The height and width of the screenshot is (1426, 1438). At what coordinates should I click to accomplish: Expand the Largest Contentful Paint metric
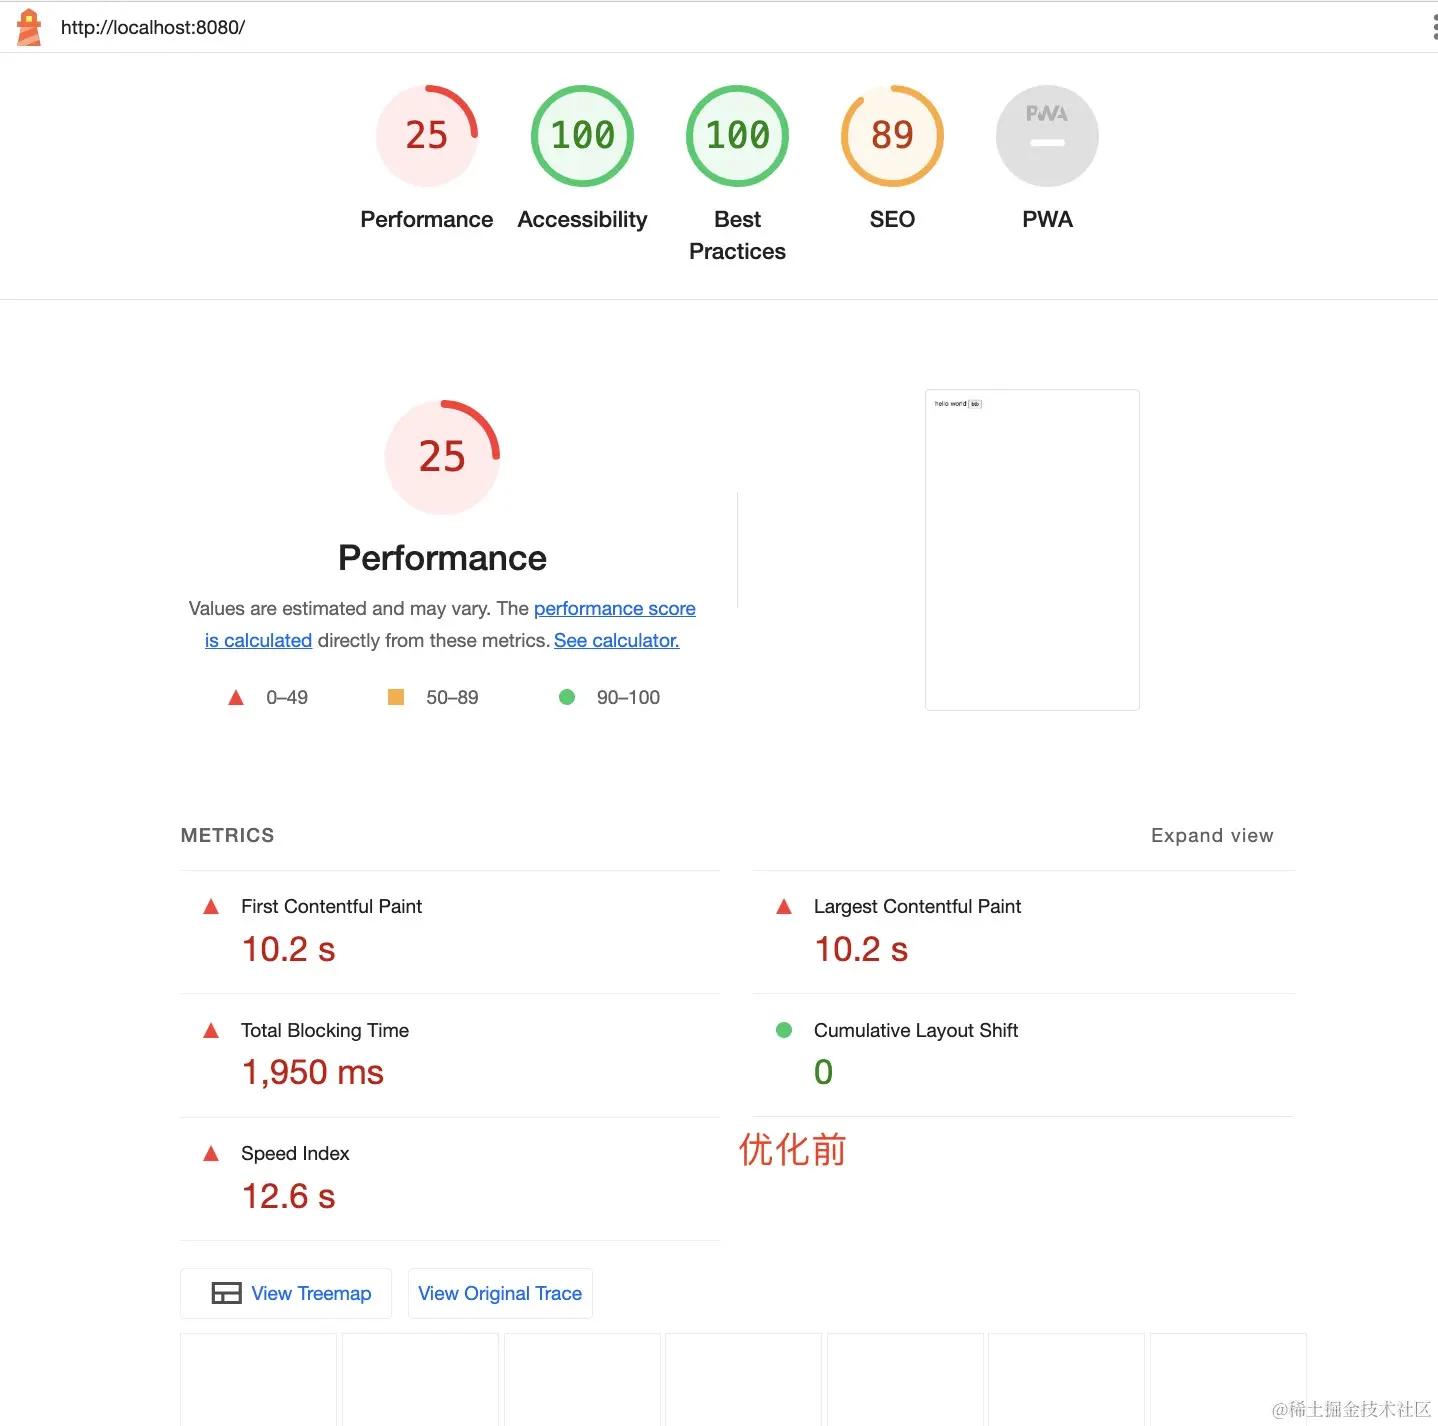(x=1023, y=932)
